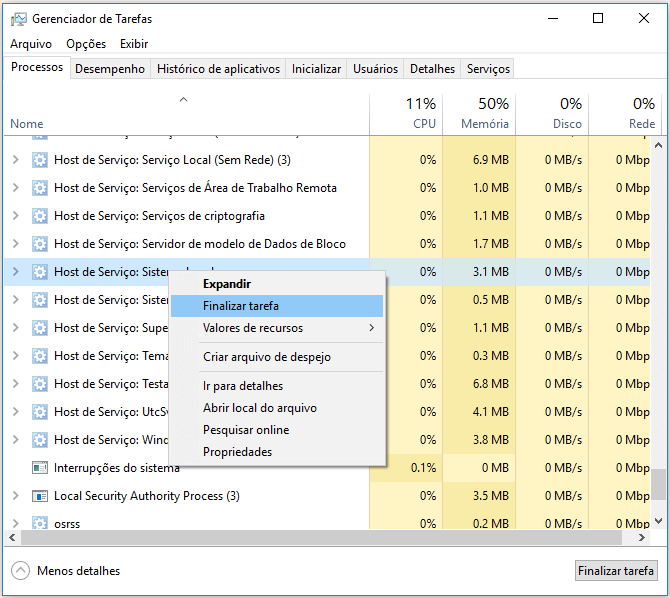Switch to the Desempenho tab
Viewport: 670px width, 598px height.
[x=110, y=69]
